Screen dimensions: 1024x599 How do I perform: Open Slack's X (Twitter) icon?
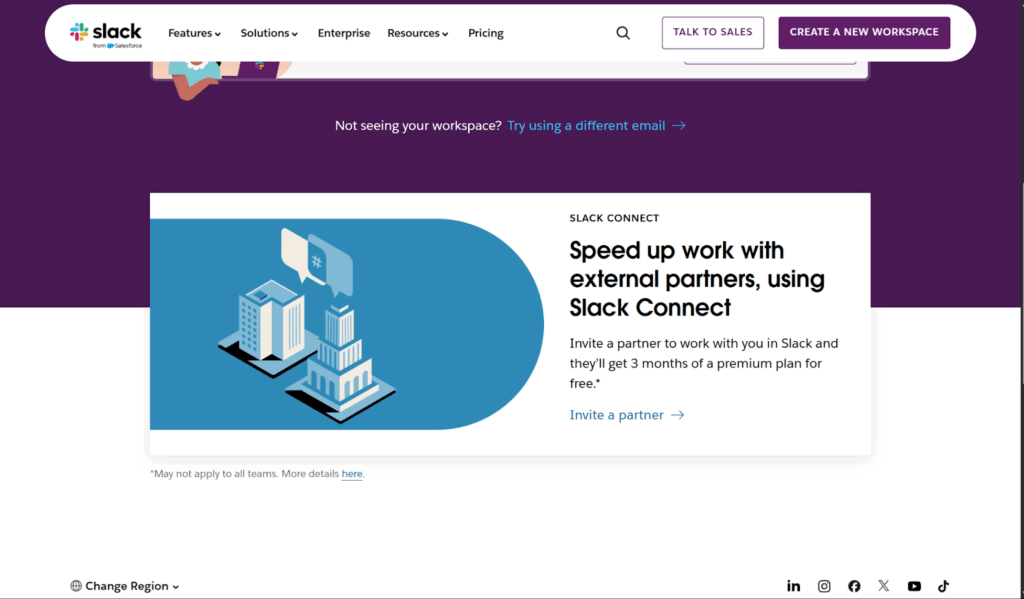[x=884, y=586]
